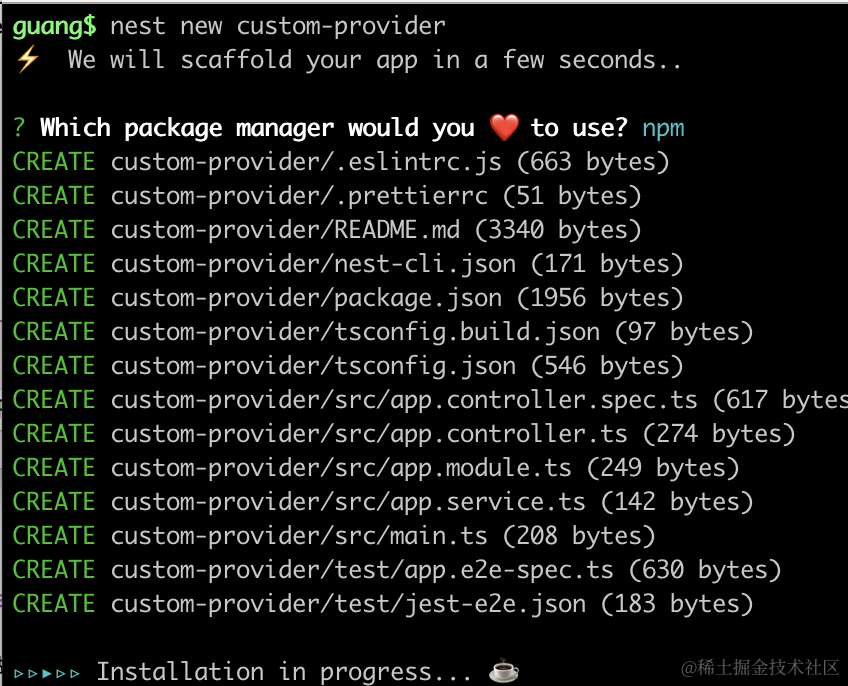The image size is (848, 686).
Task: Click the guang$ shell prompt
Action: pos(55,26)
